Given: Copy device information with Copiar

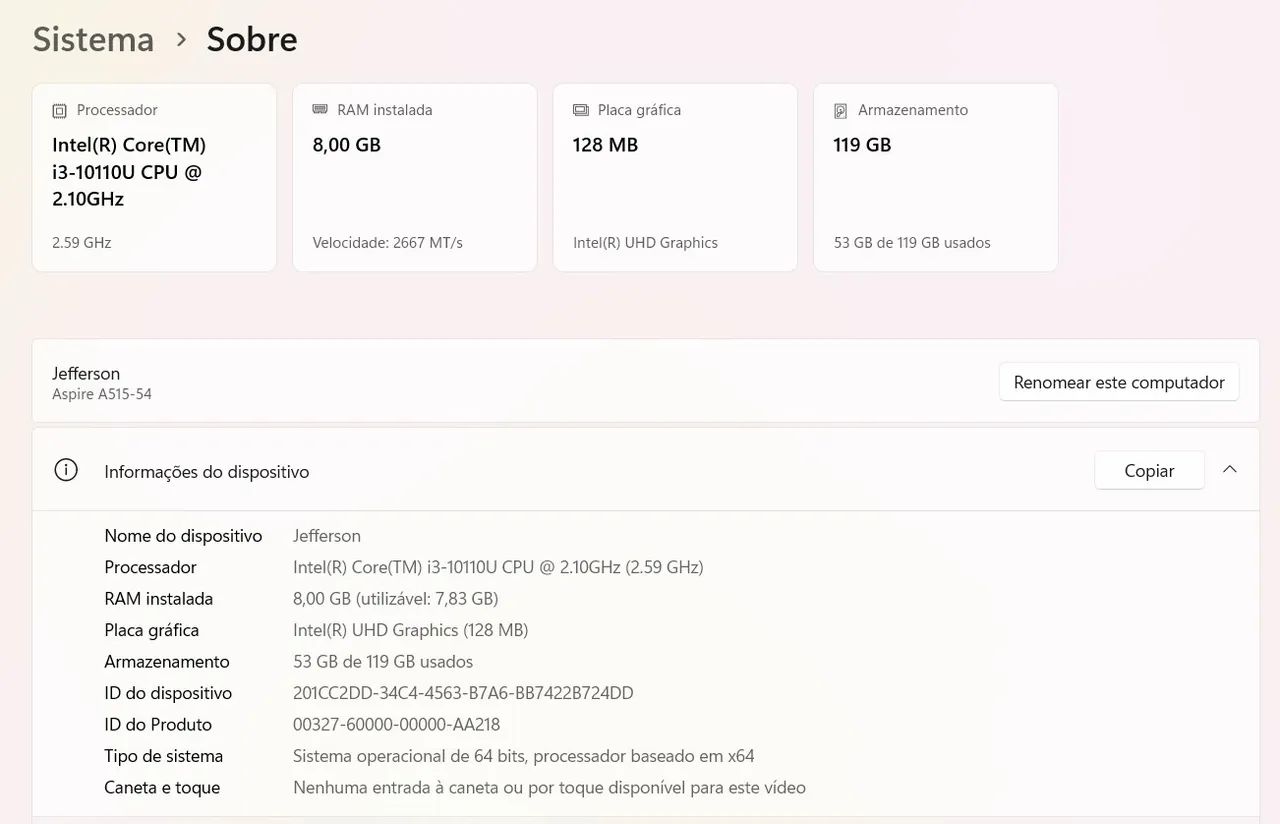Looking at the screenshot, I should point(1149,470).
